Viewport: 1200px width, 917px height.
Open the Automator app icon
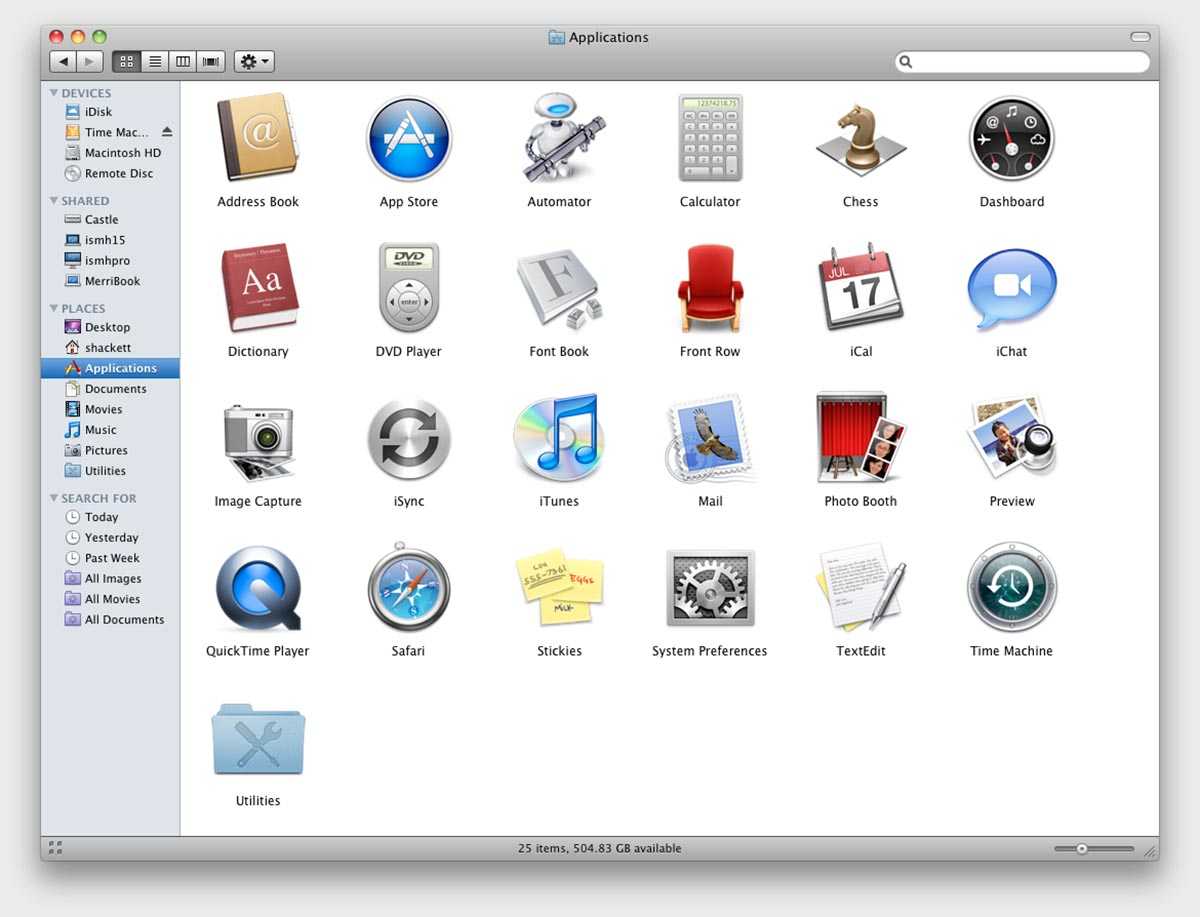tap(559, 139)
